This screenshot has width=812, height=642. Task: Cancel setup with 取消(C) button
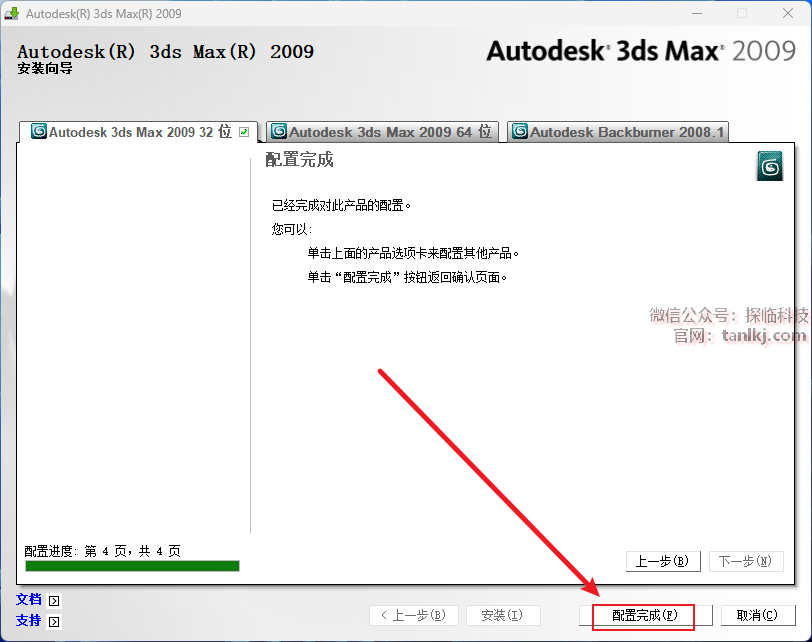coord(758,616)
